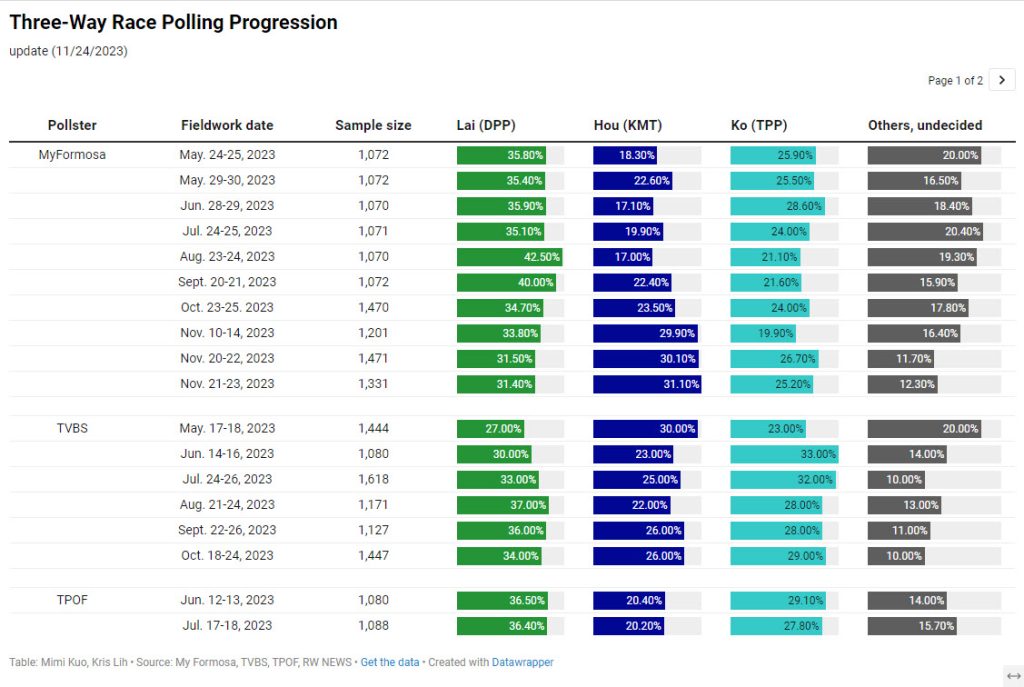Click the Ko (TPP) column header
The image size is (1024, 687).
click(759, 126)
